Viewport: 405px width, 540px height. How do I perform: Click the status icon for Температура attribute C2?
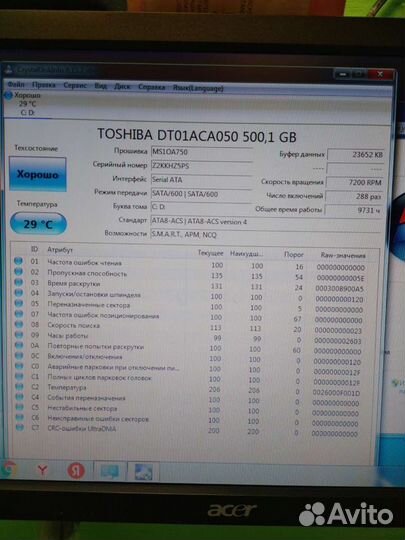20,387
